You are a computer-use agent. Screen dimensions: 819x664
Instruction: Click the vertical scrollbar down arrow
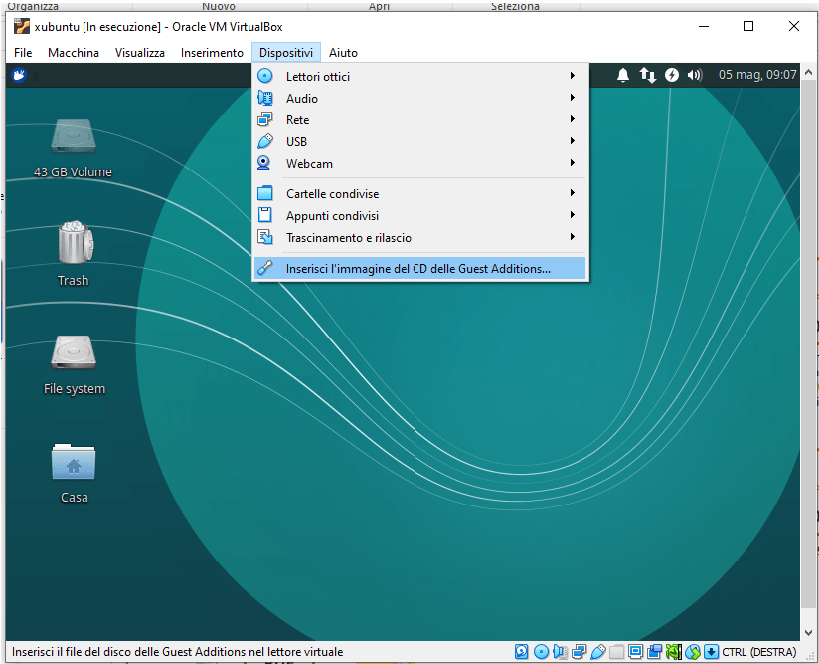point(809,632)
